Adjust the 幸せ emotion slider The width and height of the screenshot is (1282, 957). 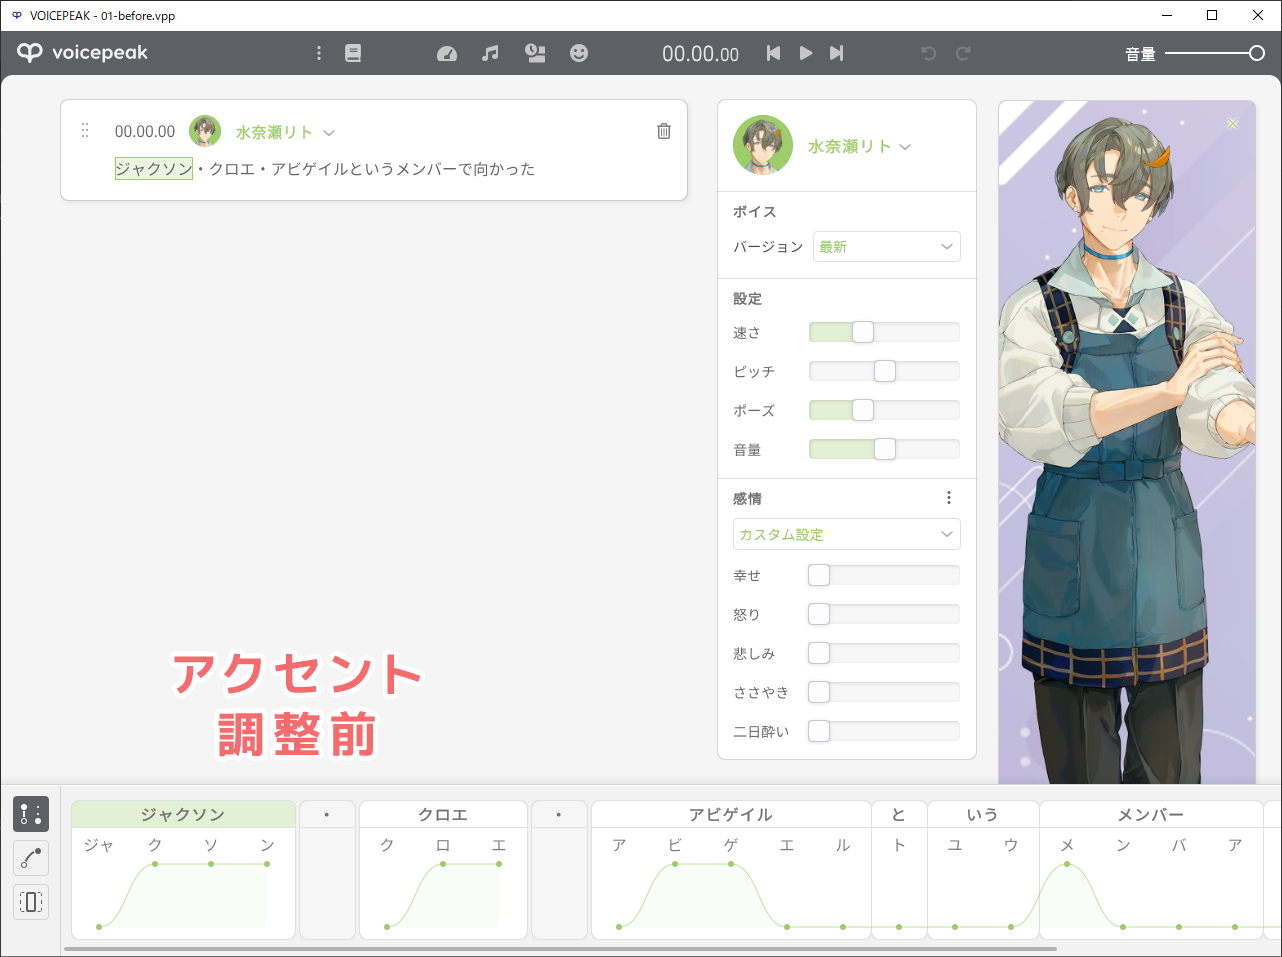[884, 575]
